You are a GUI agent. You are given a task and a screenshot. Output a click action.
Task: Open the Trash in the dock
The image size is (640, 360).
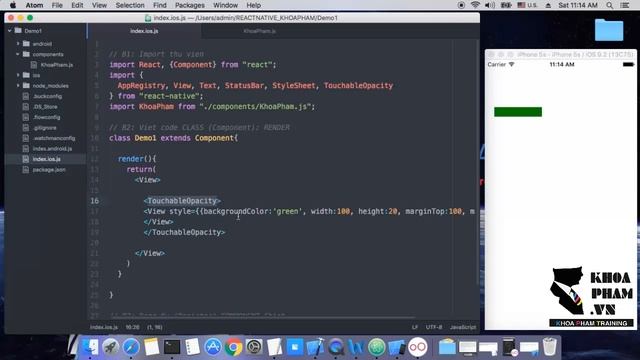click(x=550, y=347)
